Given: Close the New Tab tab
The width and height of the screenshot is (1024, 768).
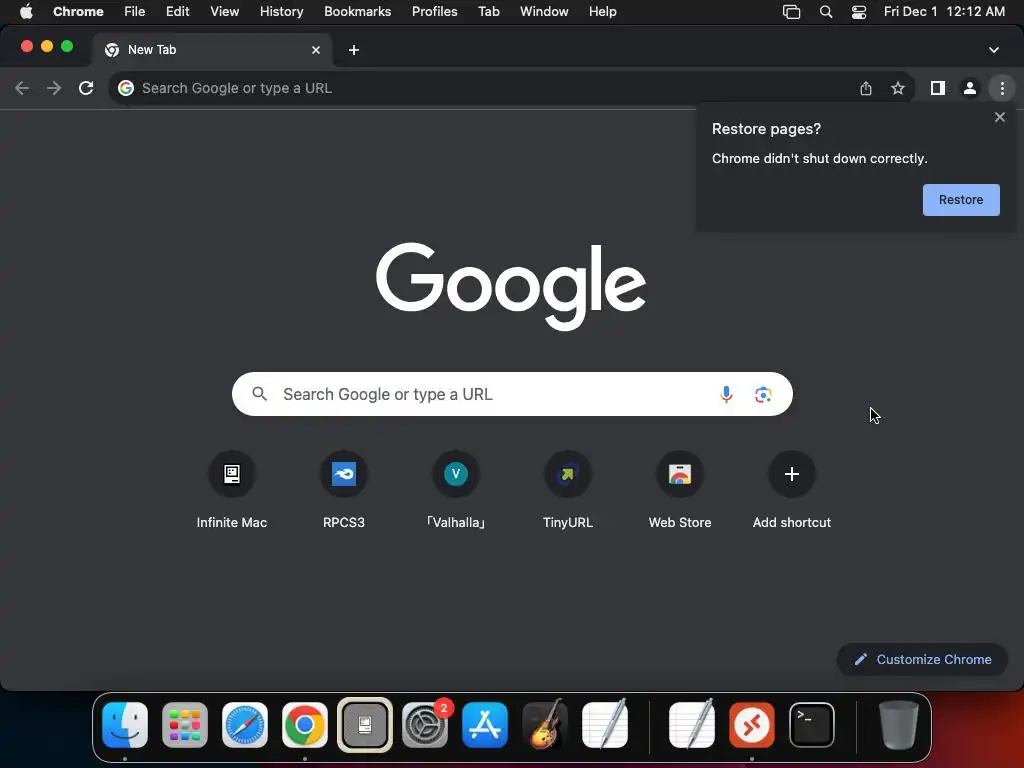Looking at the screenshot, I should [316, 50].
